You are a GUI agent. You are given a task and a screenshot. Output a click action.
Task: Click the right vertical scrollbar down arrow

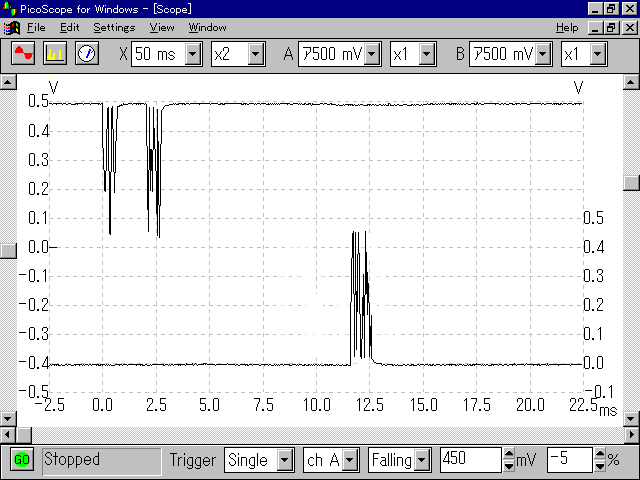pyautogui.click(x=631, y=418)
